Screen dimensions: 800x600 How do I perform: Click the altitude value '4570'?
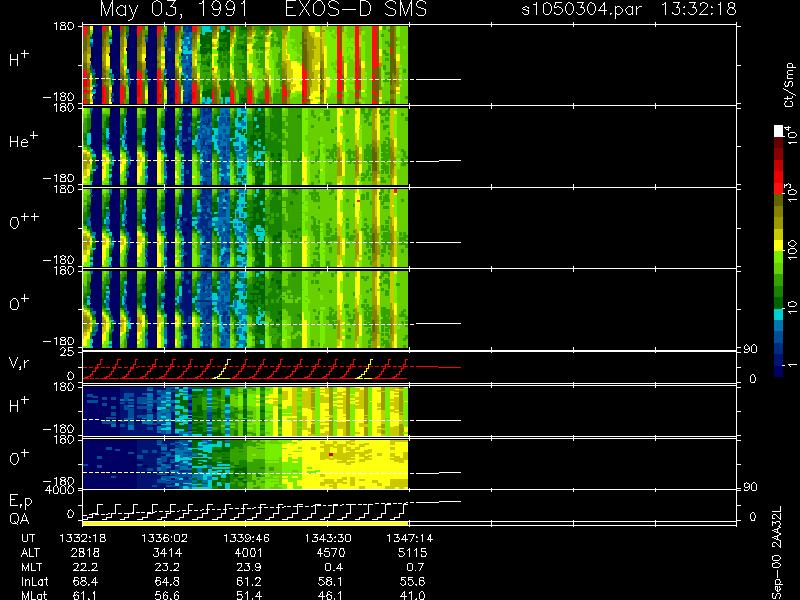pyautogui.click(x=331, y=553)
